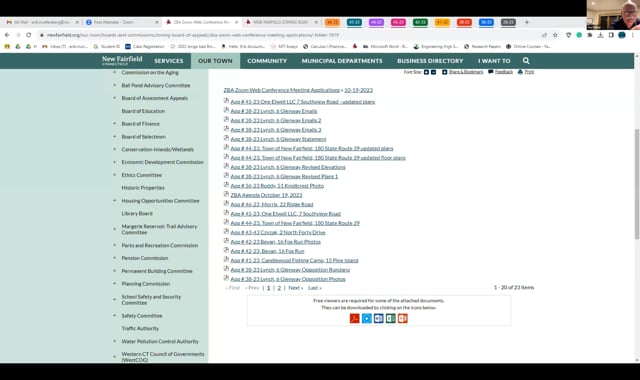Image resolution: width=640 pixels, height=380 pixels.
Task: Expand Conservation-Inlands/Wetlands item
Action: [x=114, y=149]
